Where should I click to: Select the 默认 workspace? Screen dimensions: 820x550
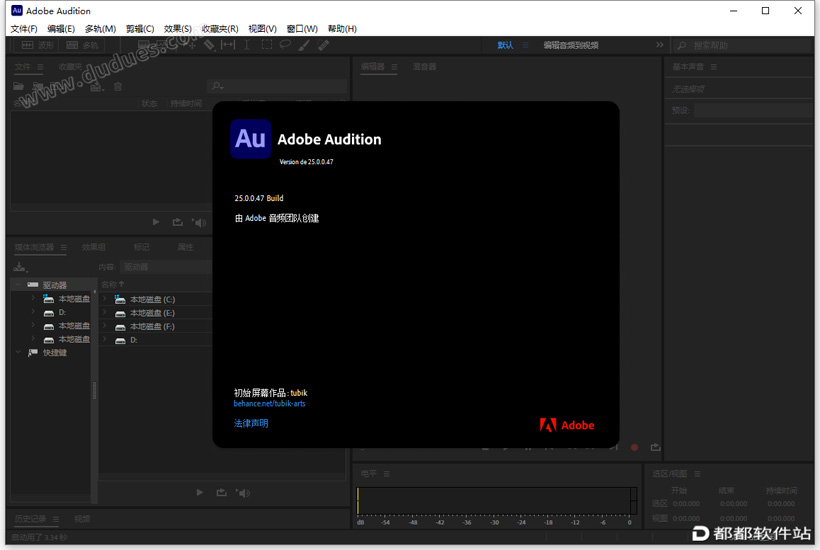[505, 45]
